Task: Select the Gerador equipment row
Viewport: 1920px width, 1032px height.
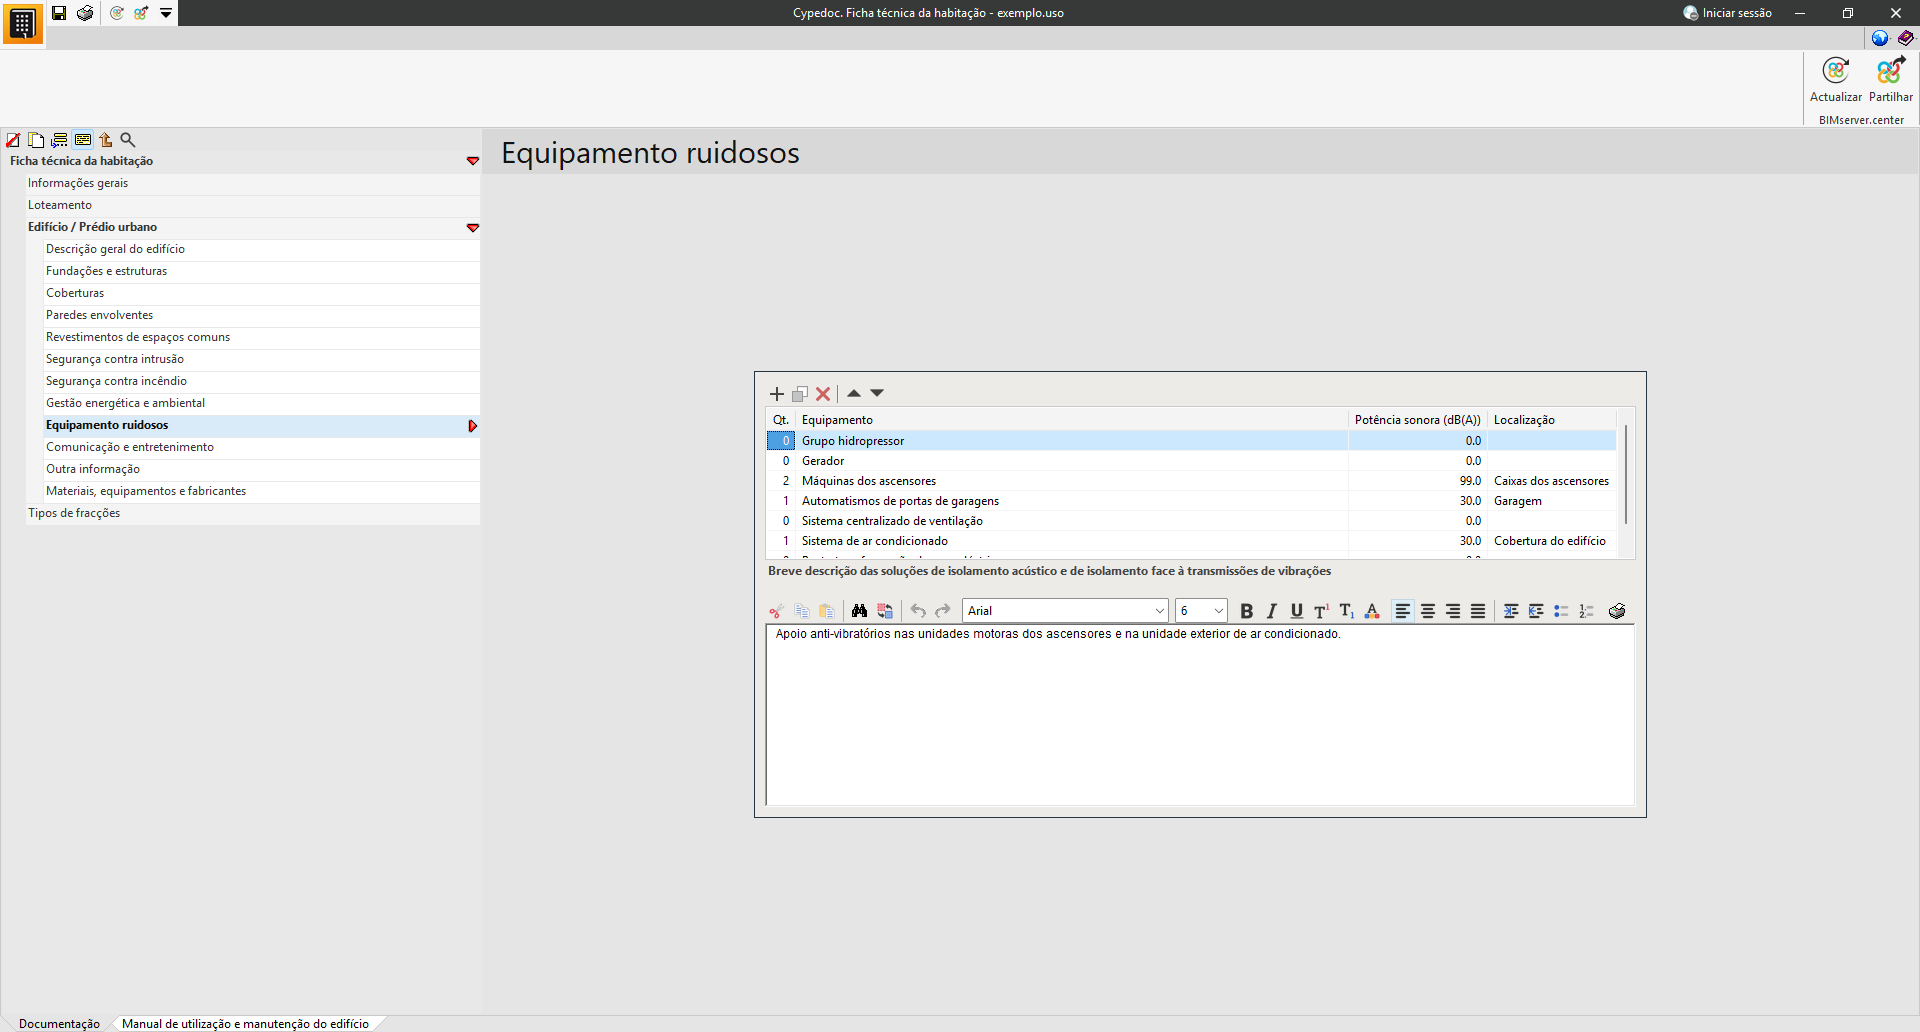Action: pos(1191,461)
